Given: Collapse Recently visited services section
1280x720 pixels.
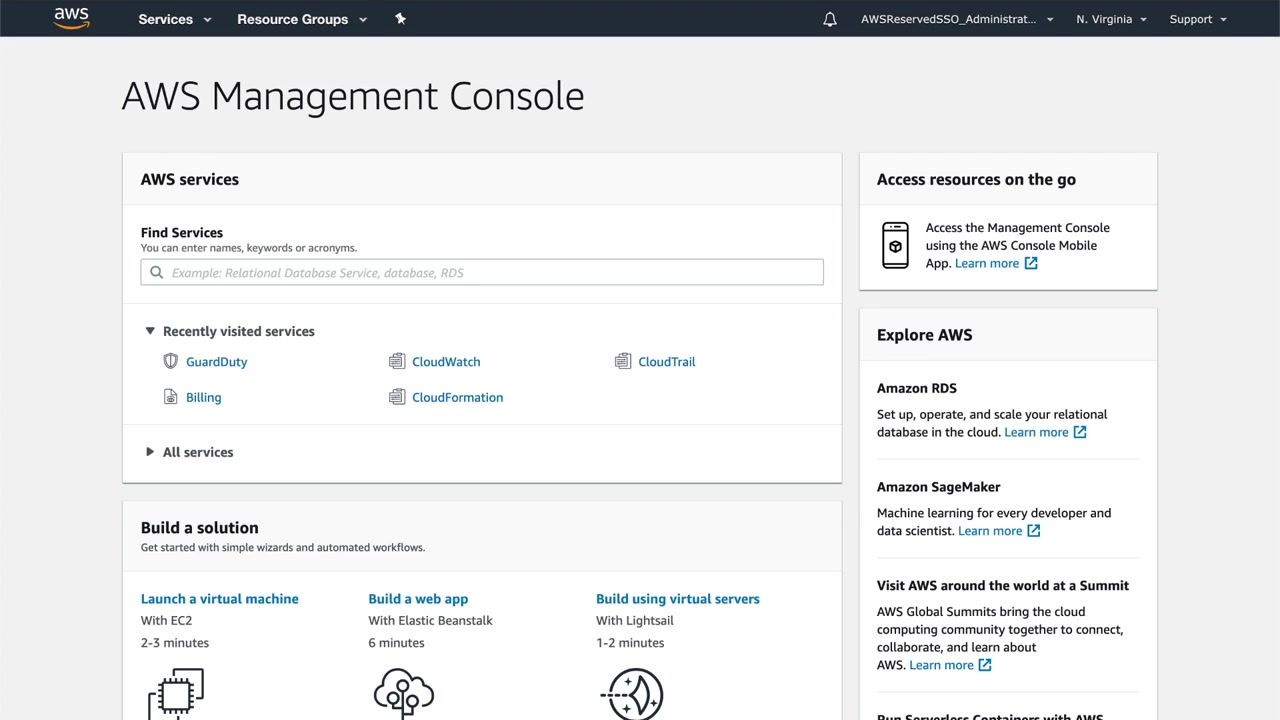Looking at the screenshot, I should point(150,331).
